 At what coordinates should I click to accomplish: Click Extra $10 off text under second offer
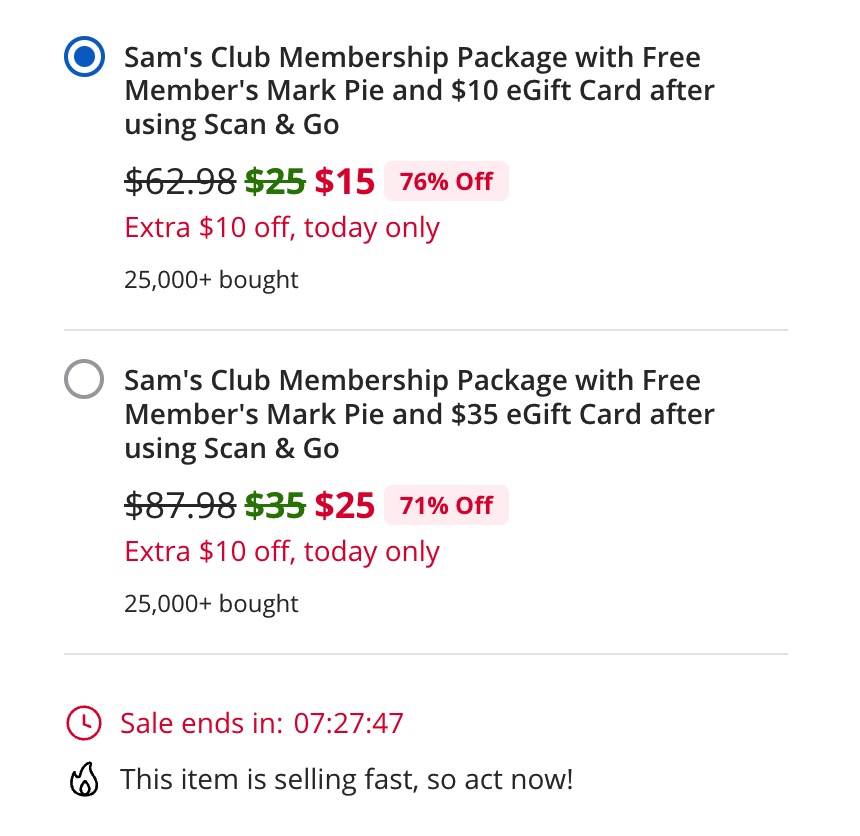(281, 551)
